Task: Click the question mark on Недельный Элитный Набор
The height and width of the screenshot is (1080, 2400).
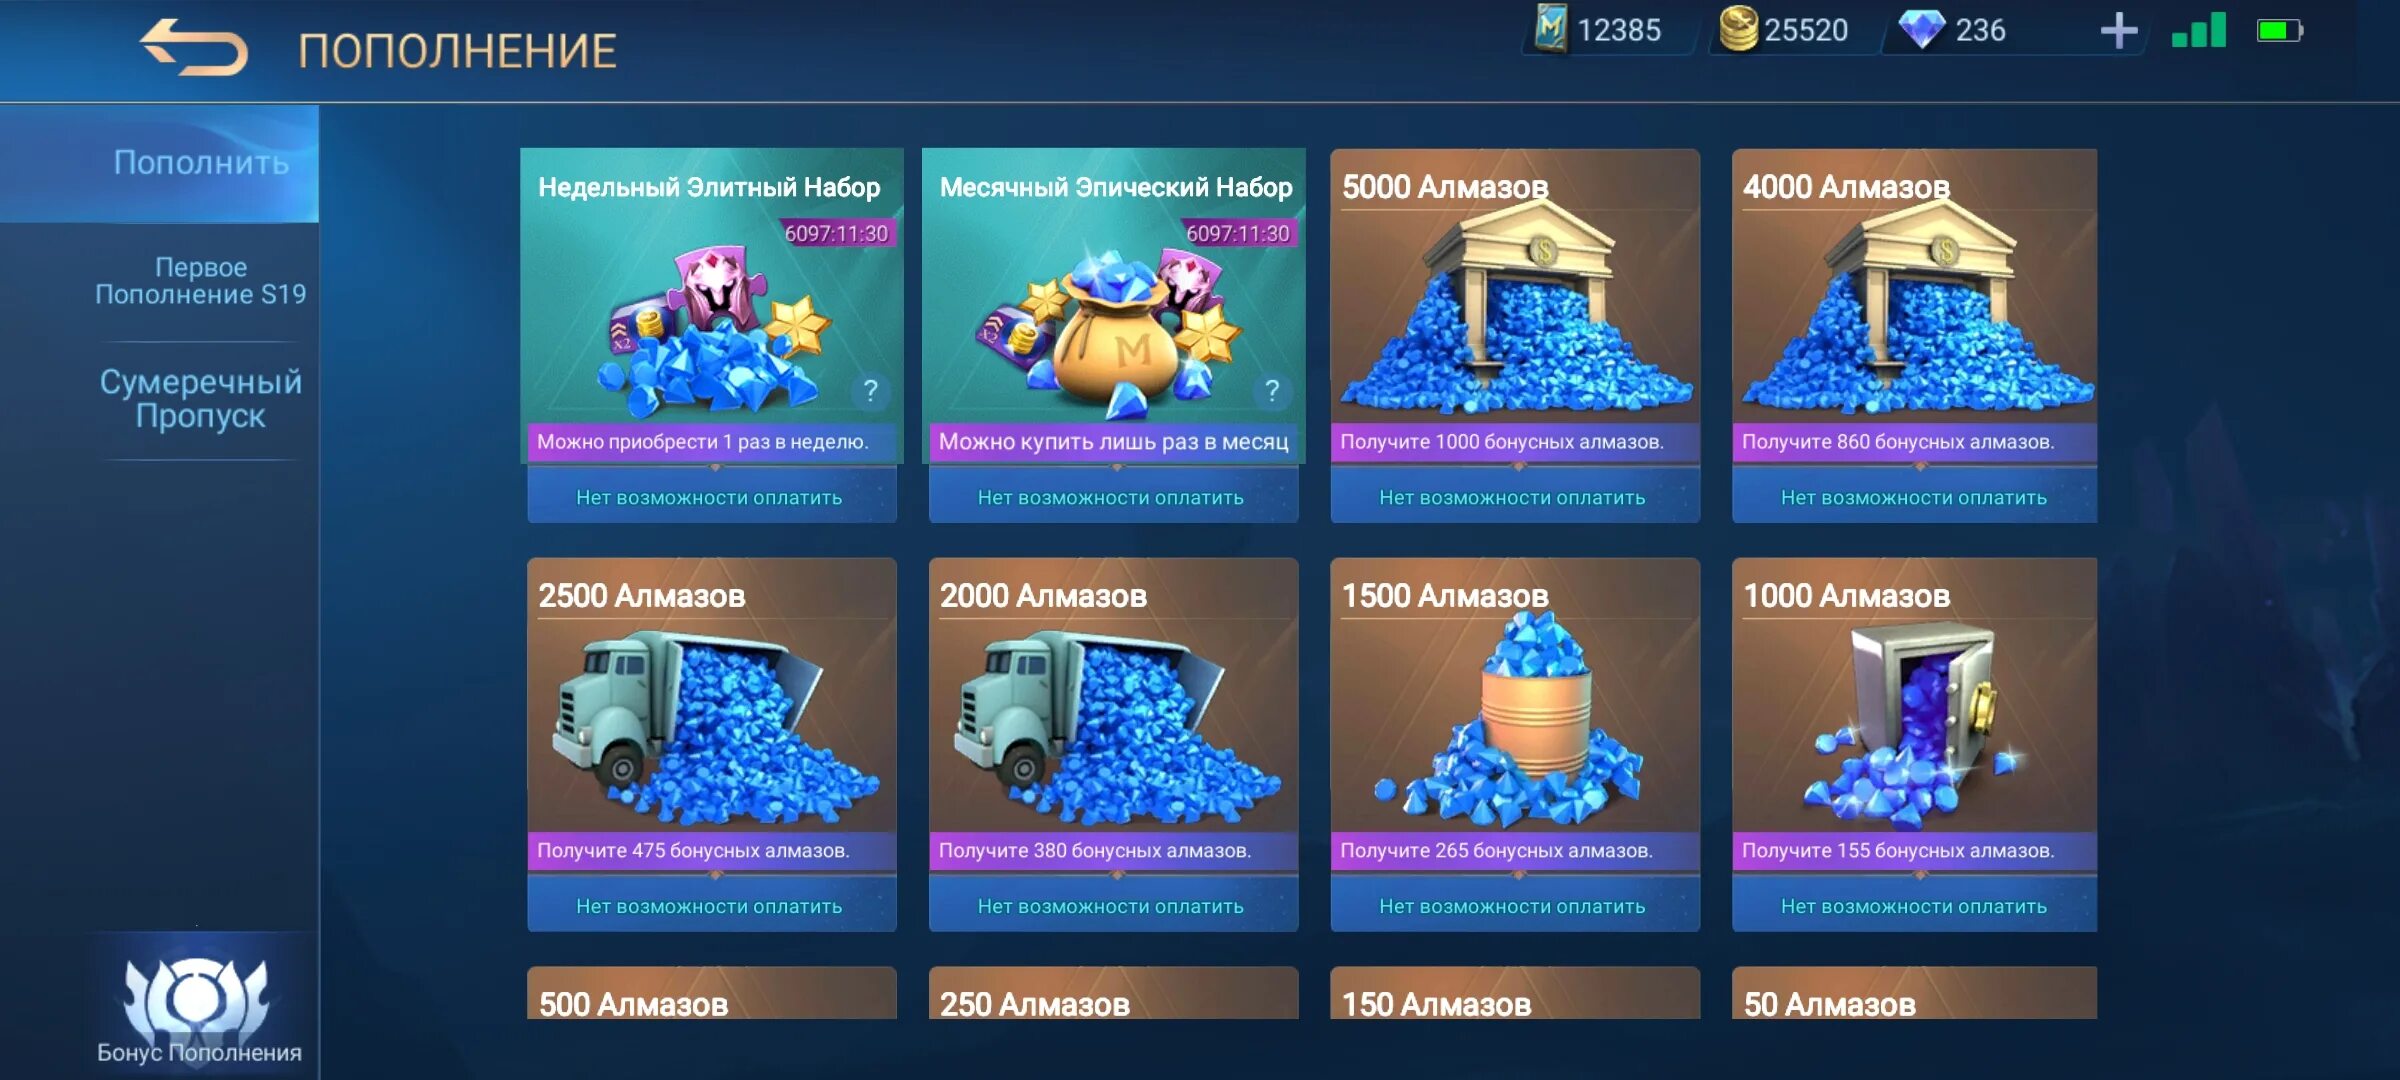Action: click(870, 391)
